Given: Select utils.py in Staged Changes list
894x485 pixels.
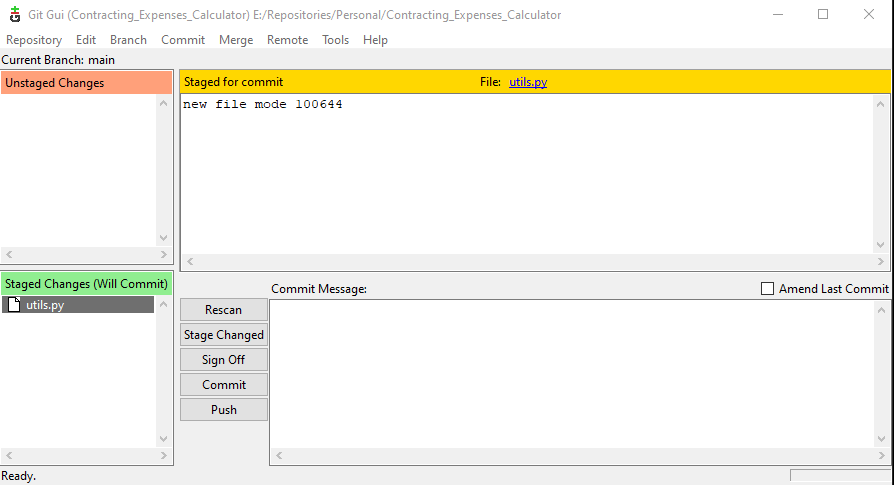Looking at the screenshot, I should [45, 305].
